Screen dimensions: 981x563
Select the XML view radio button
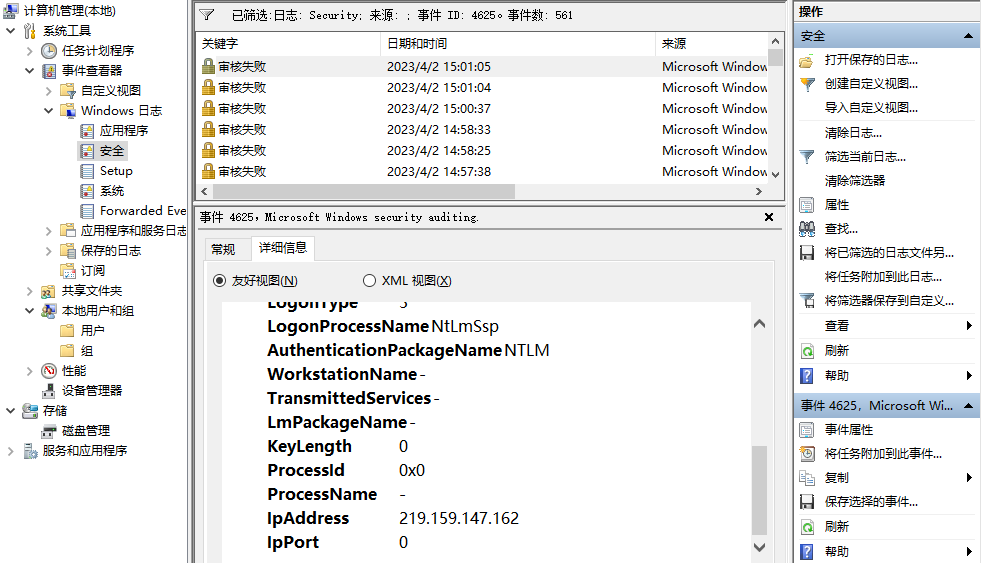tap(369, 281)
